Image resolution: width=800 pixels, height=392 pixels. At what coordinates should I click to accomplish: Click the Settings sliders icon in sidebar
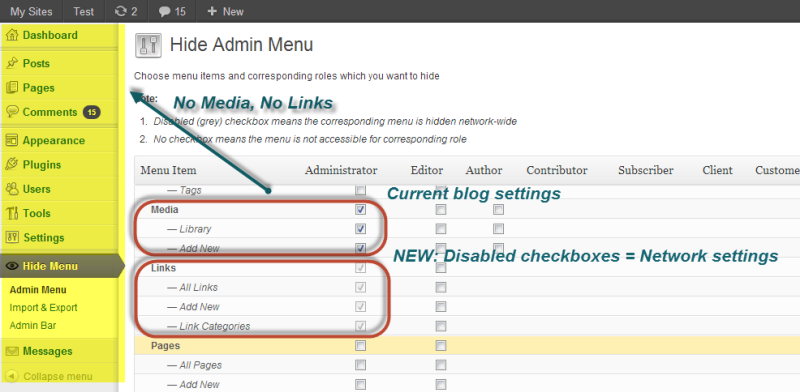tap(12, 237)
